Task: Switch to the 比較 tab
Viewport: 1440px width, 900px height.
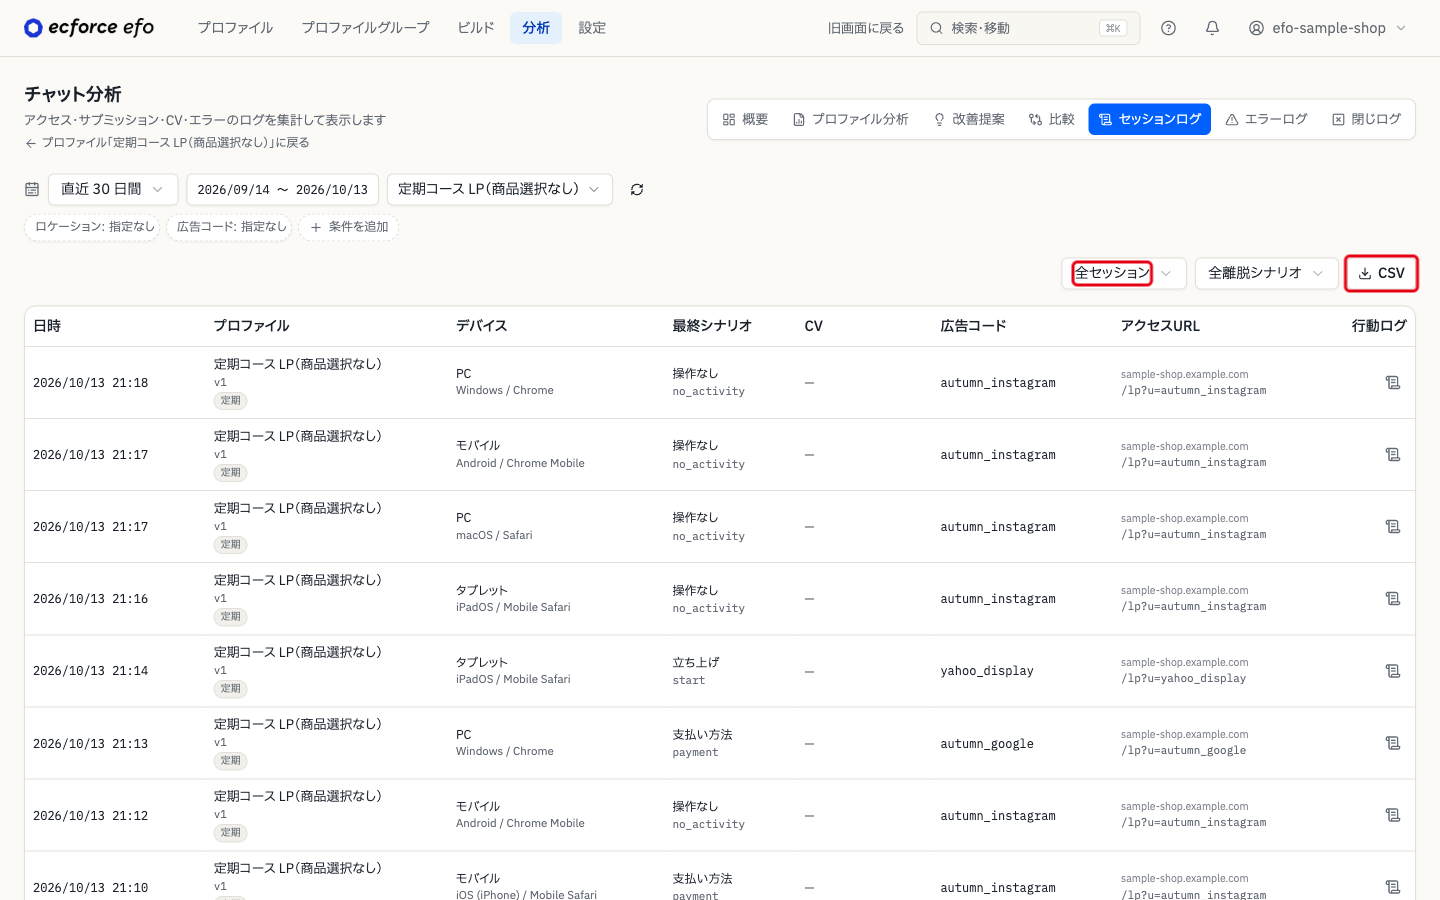Action: point(1051,119)
